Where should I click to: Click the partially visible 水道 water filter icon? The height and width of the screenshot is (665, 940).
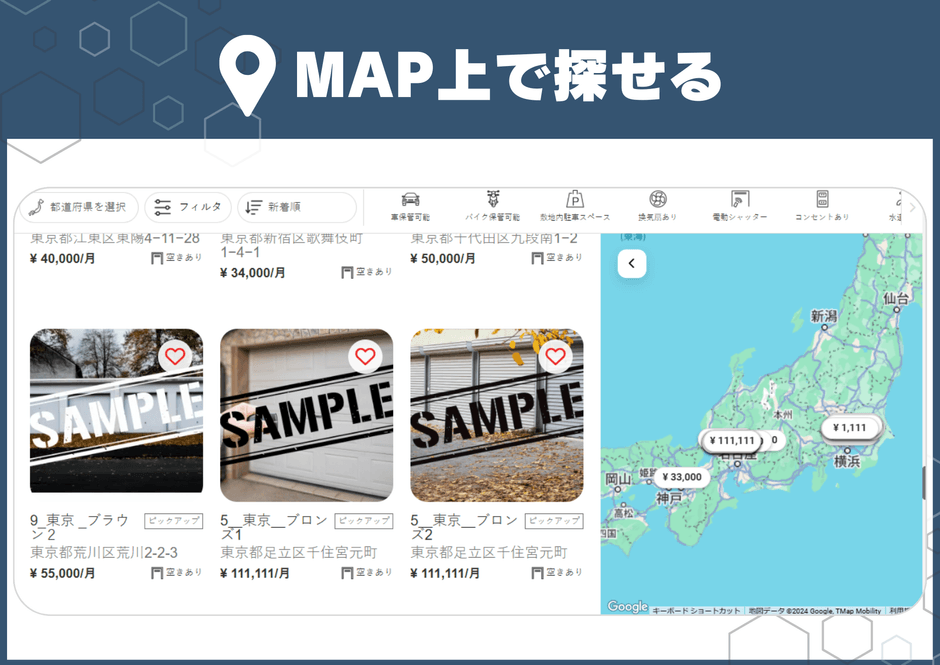(x=897, y=199)
